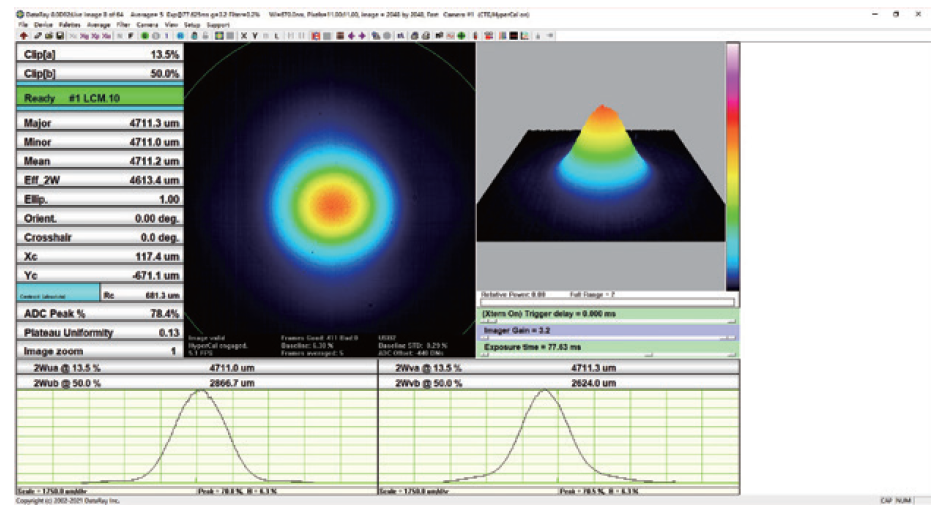This screenshot has height=512, width=949.
Task: Click the cyan Centroid button beside Rc
Action: pyautogui.click(x=58, y=295)
